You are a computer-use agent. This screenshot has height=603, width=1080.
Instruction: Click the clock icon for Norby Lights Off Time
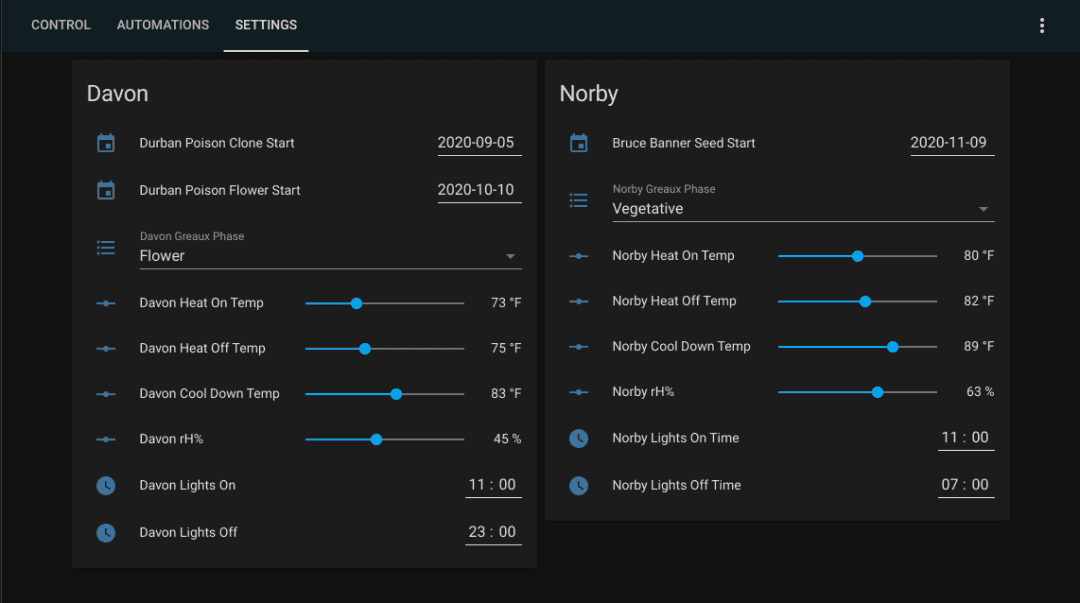click(x=579, y=485)
